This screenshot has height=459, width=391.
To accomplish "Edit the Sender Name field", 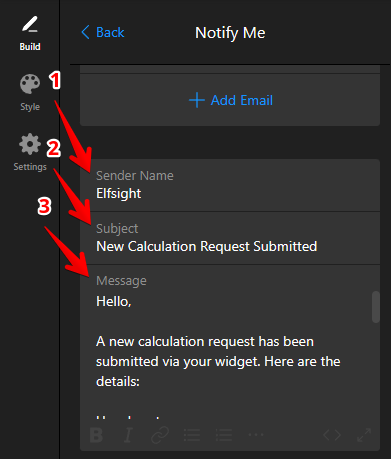I will tap(230, 185).
